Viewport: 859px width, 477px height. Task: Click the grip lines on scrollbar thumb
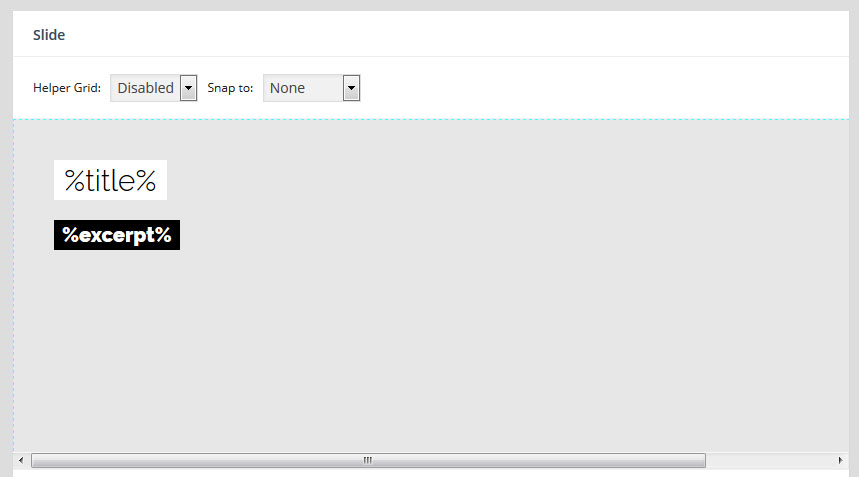point(367,460)
